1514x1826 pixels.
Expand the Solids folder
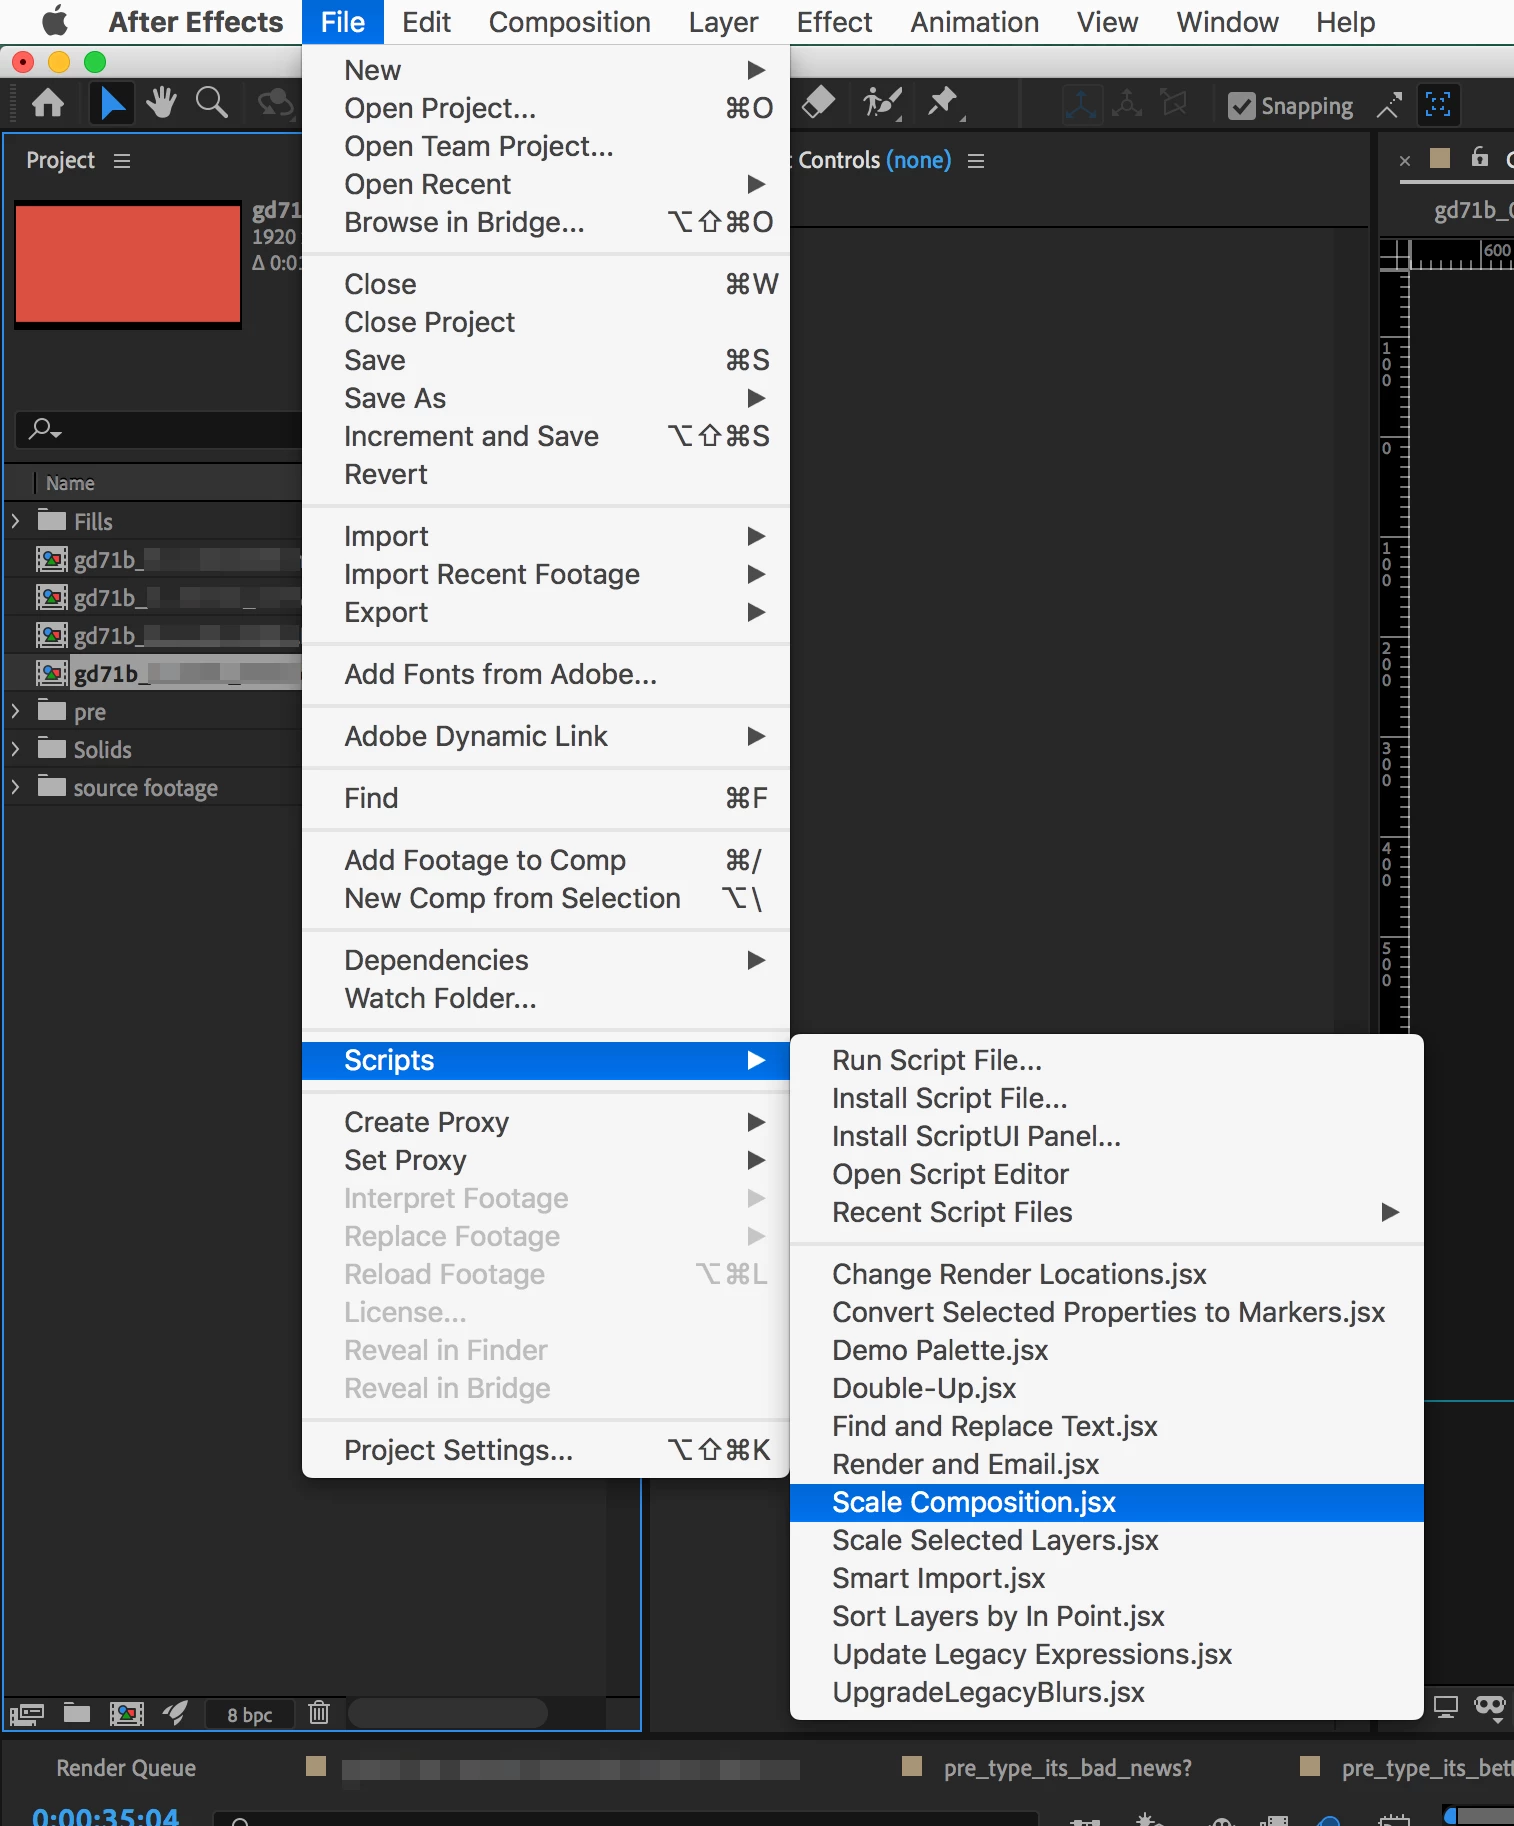click(15, 749)
